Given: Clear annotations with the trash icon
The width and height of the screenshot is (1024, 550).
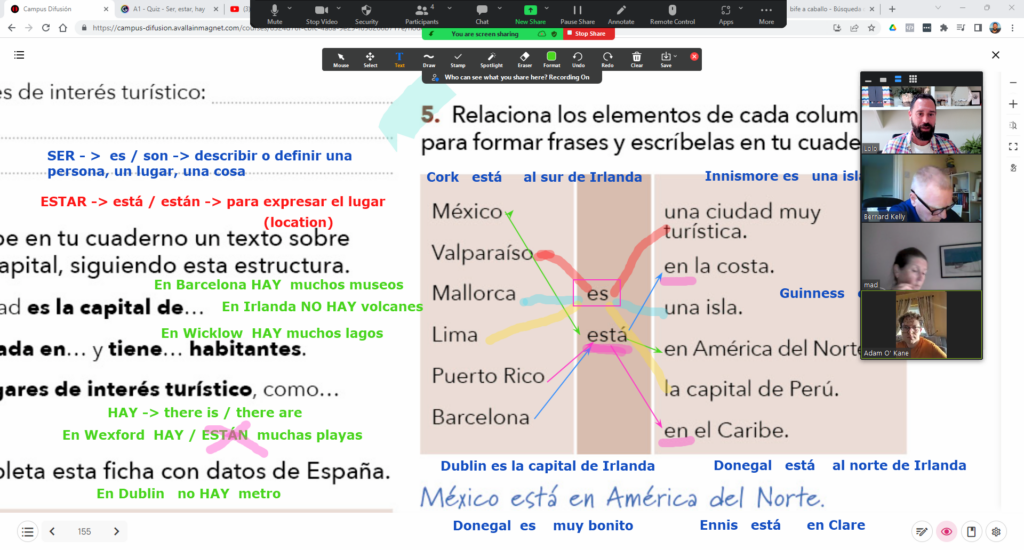Looking at the screenshot, I should (x=637, y=59).
